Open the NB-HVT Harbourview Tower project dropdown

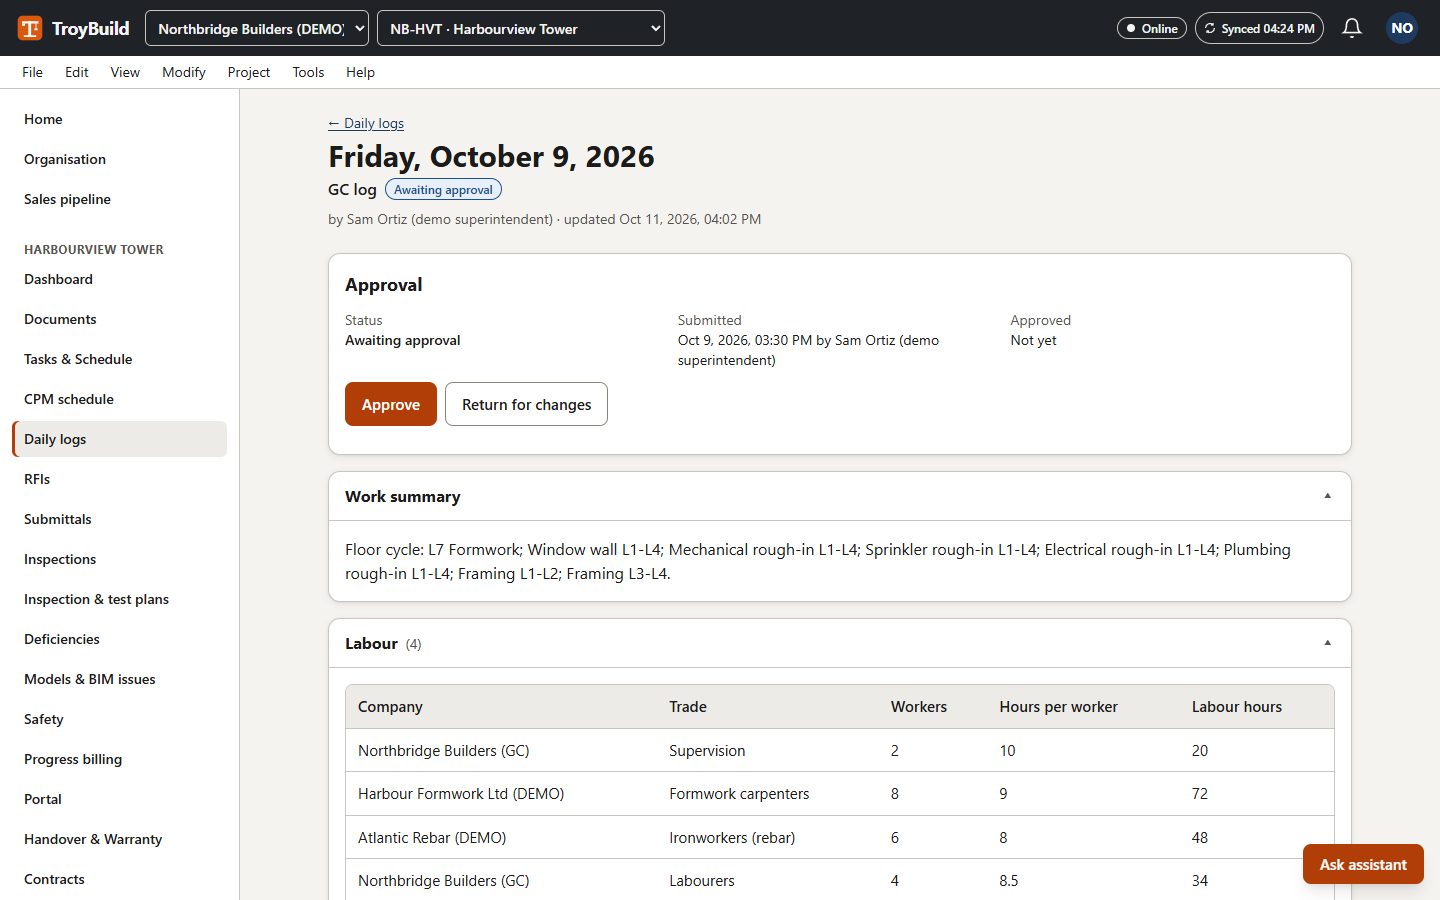point(521,28)
